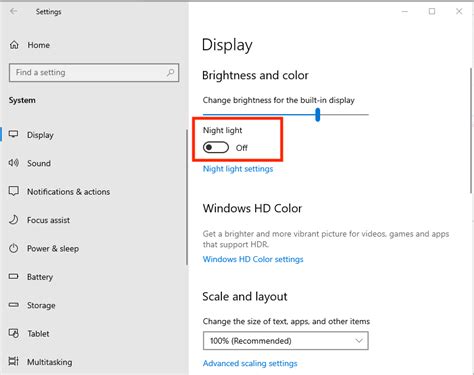Maximize the Settings window
The width and height of the screenshot is (474, 375).
click(x=432, y=11)
